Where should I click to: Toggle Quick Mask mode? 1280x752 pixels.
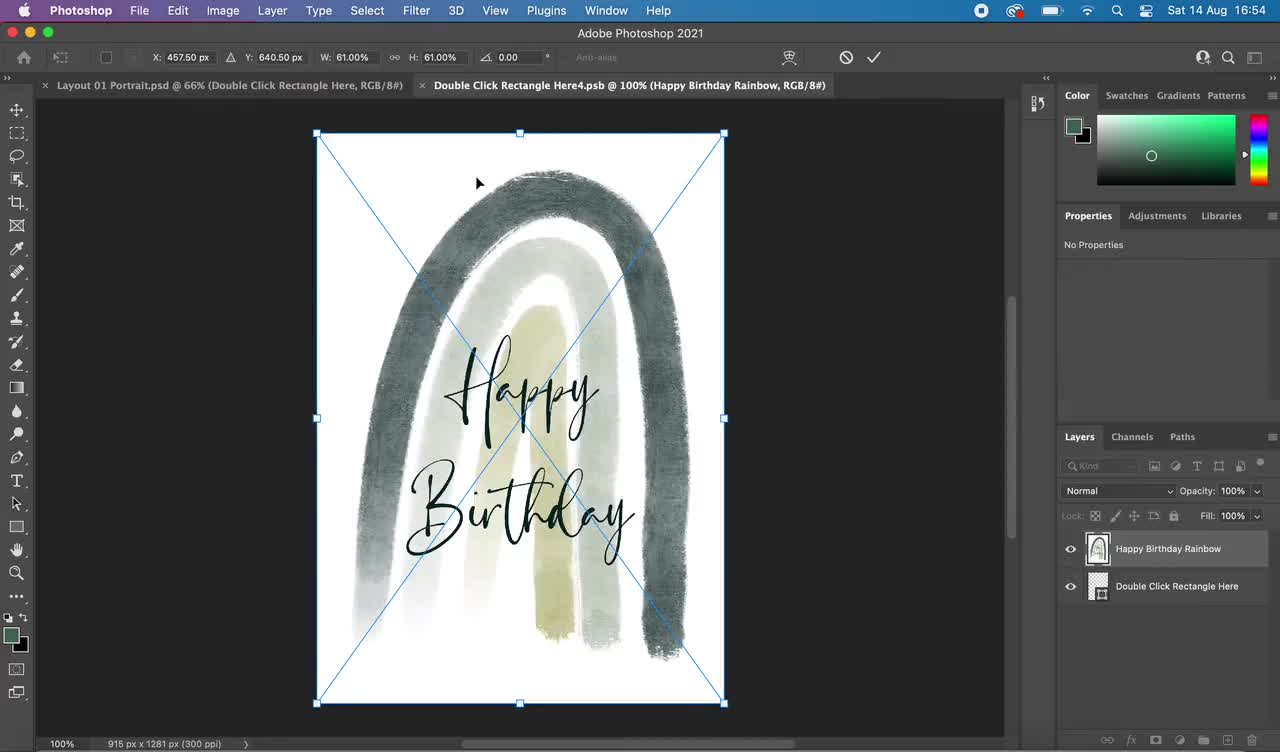[17, 669]
